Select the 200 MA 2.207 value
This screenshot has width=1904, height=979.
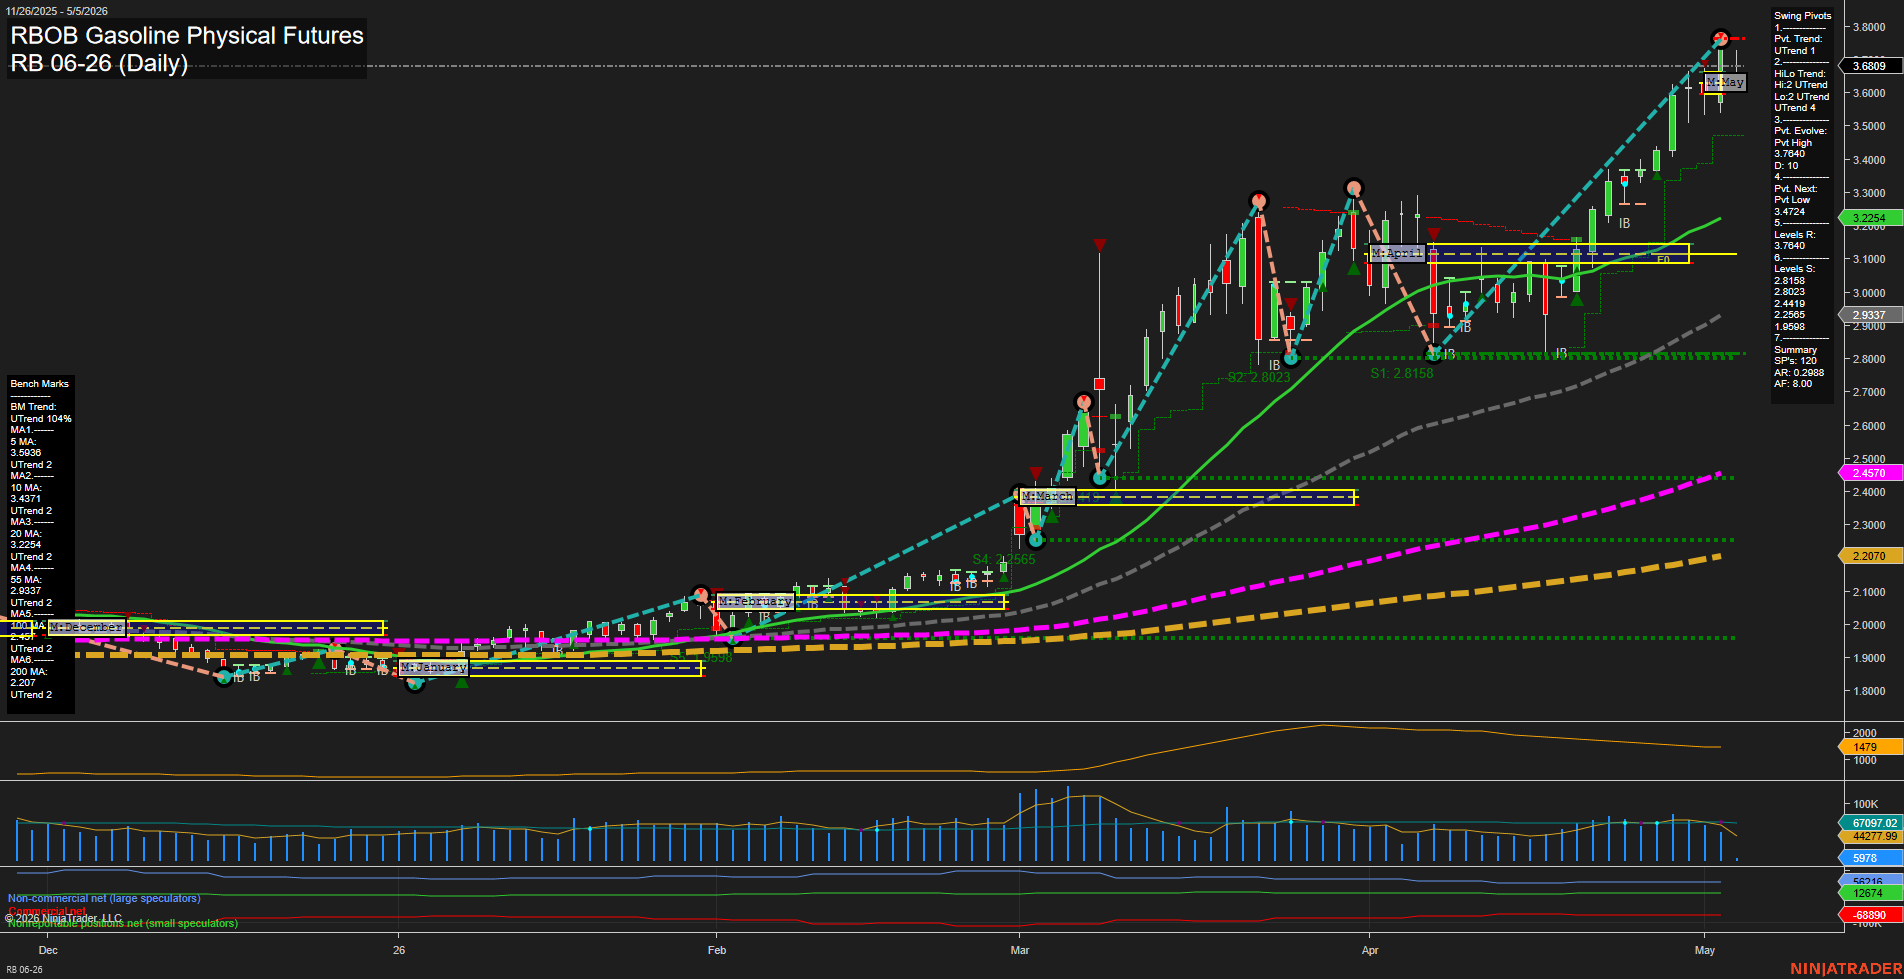(26, 677)
